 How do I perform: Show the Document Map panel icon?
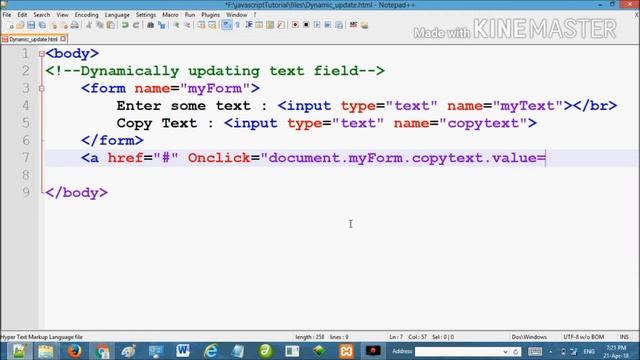click(x=270, y=25)
